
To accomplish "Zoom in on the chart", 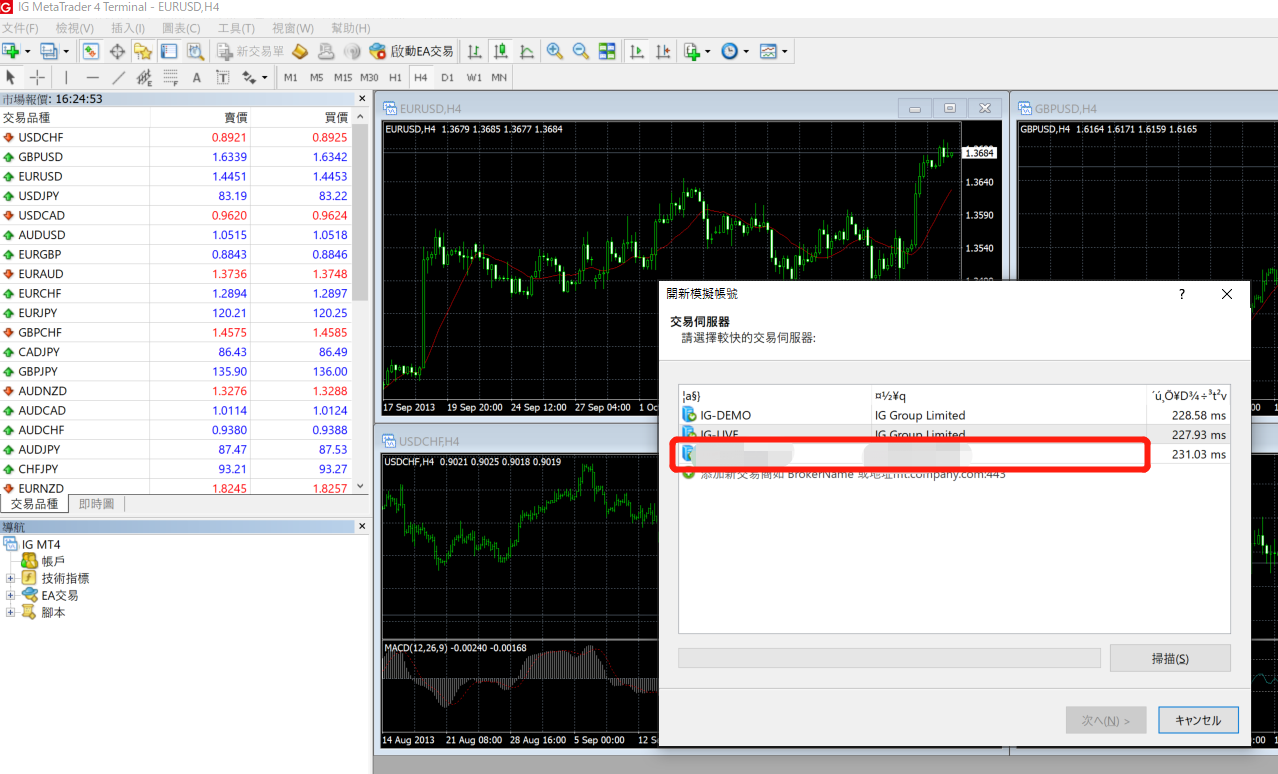I will pos(555,51).
